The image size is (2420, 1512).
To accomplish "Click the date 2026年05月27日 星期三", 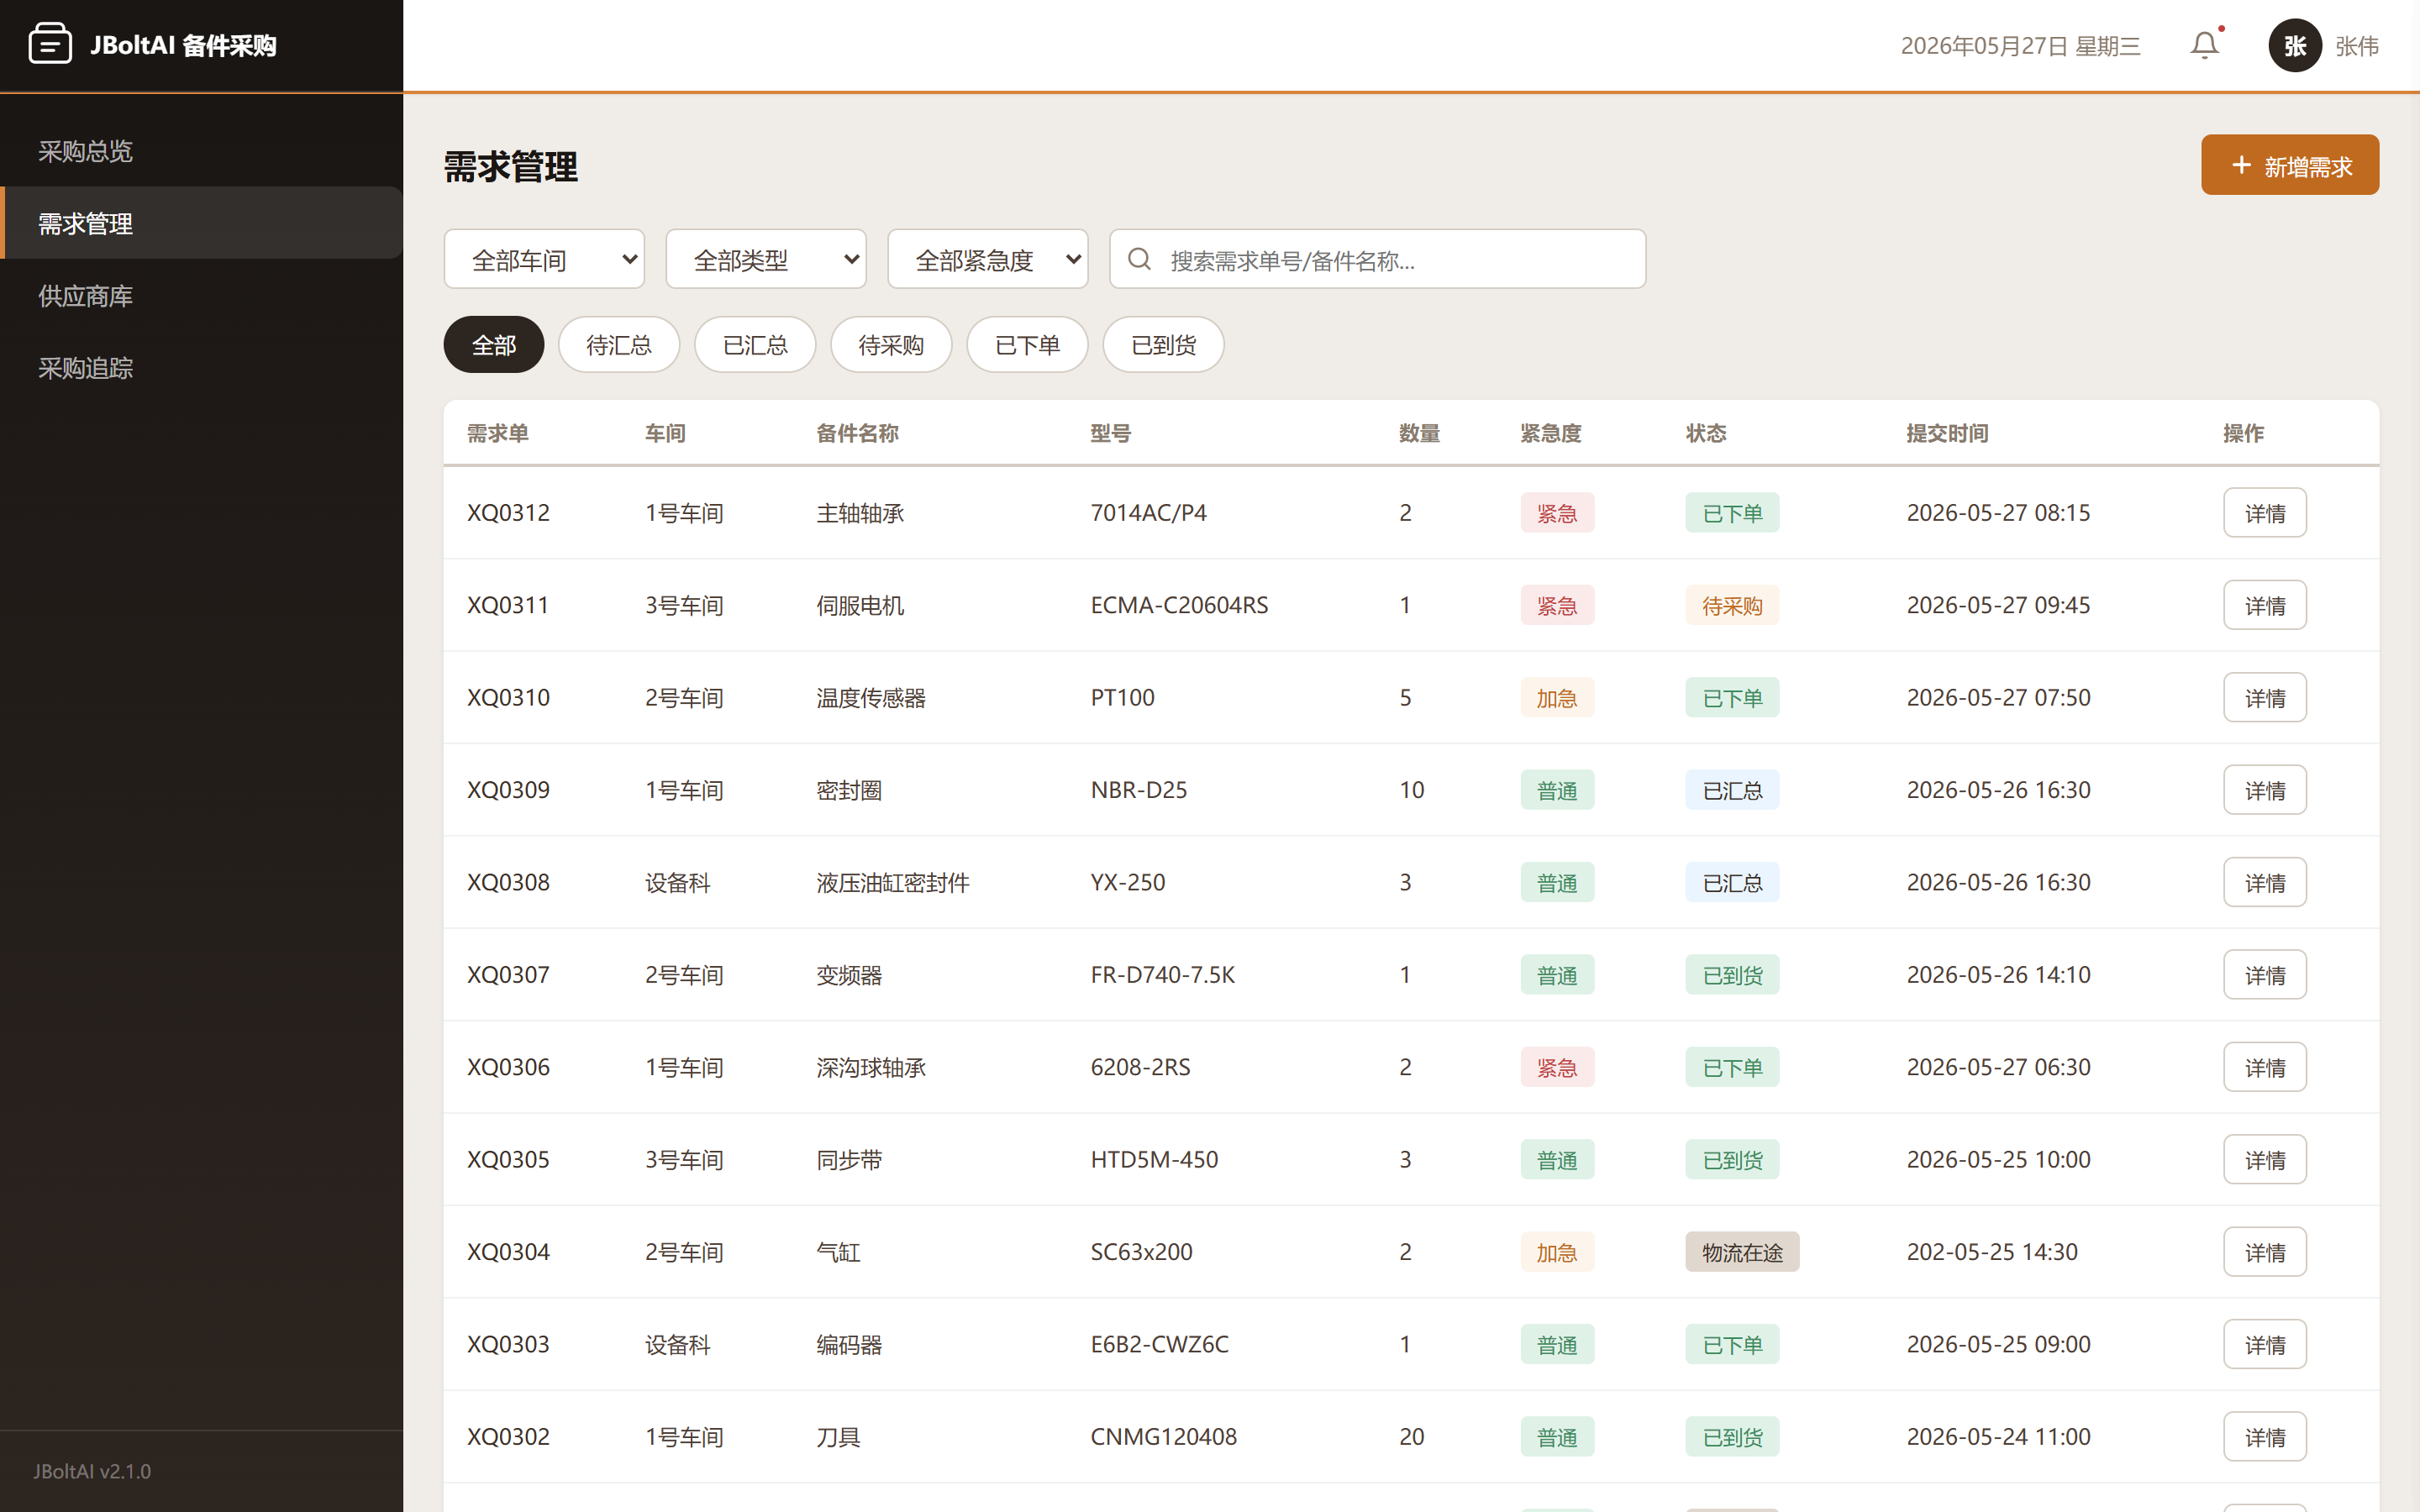I will pyautogui.click(x=2020, y=46).
